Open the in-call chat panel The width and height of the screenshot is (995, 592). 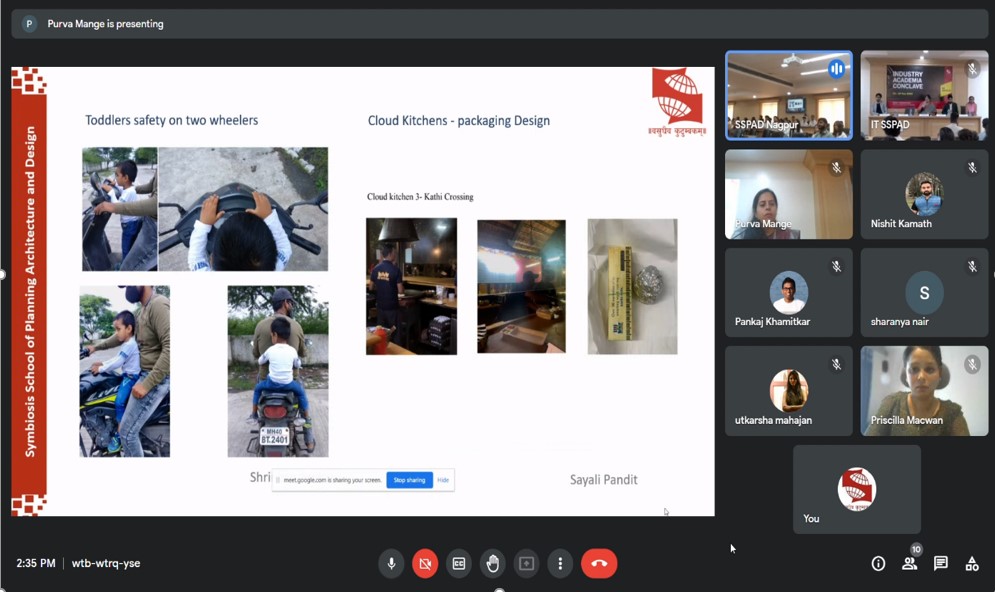click(940, 564)
